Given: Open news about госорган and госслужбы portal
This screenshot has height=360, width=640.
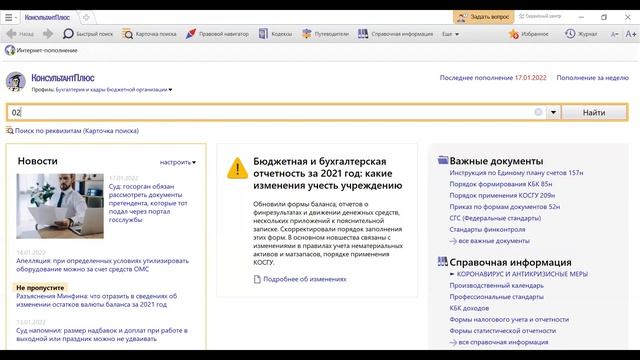Looking at the screenshot, I should pyautogui.click(x=148, y=203).
